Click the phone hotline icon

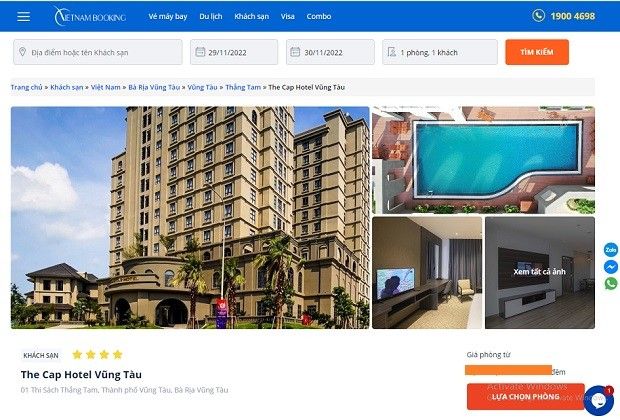(x=538, y=16)
